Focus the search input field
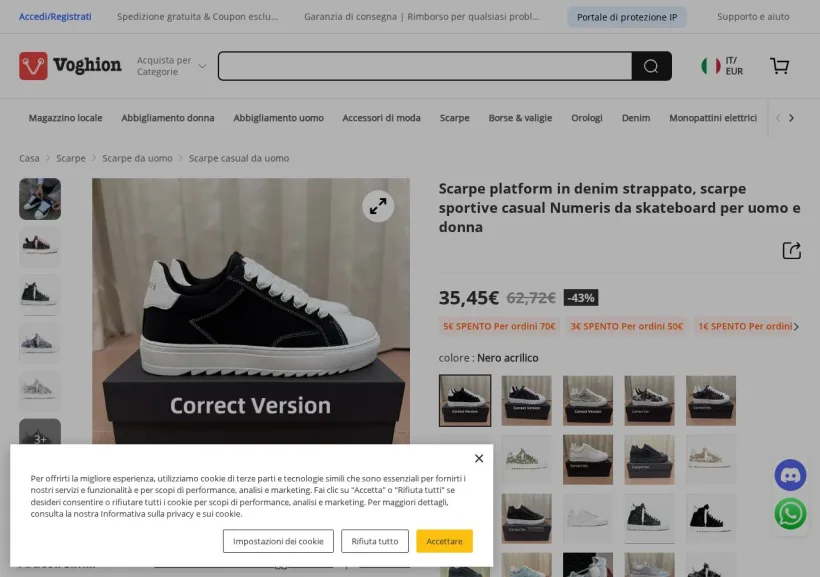This screenshot has width=820, height=577. click(425, 66)
